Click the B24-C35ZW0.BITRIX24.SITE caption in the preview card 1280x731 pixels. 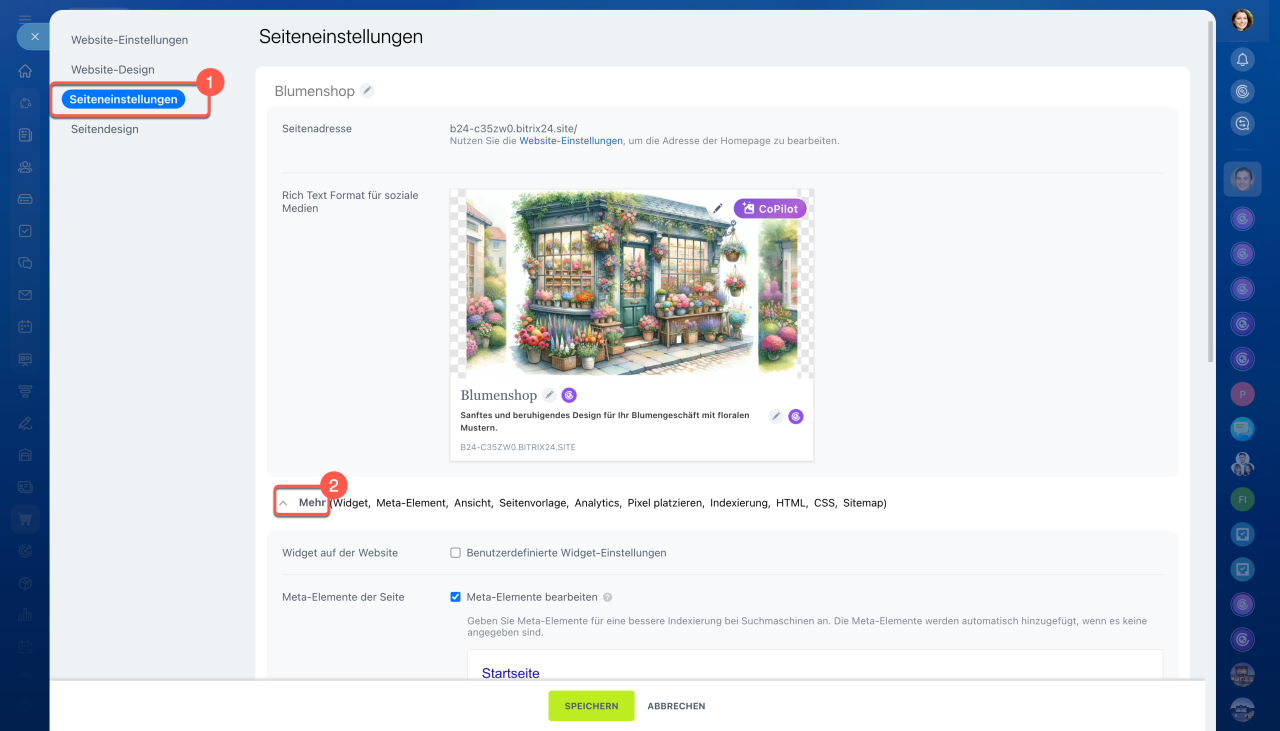(x=518, y=447)
